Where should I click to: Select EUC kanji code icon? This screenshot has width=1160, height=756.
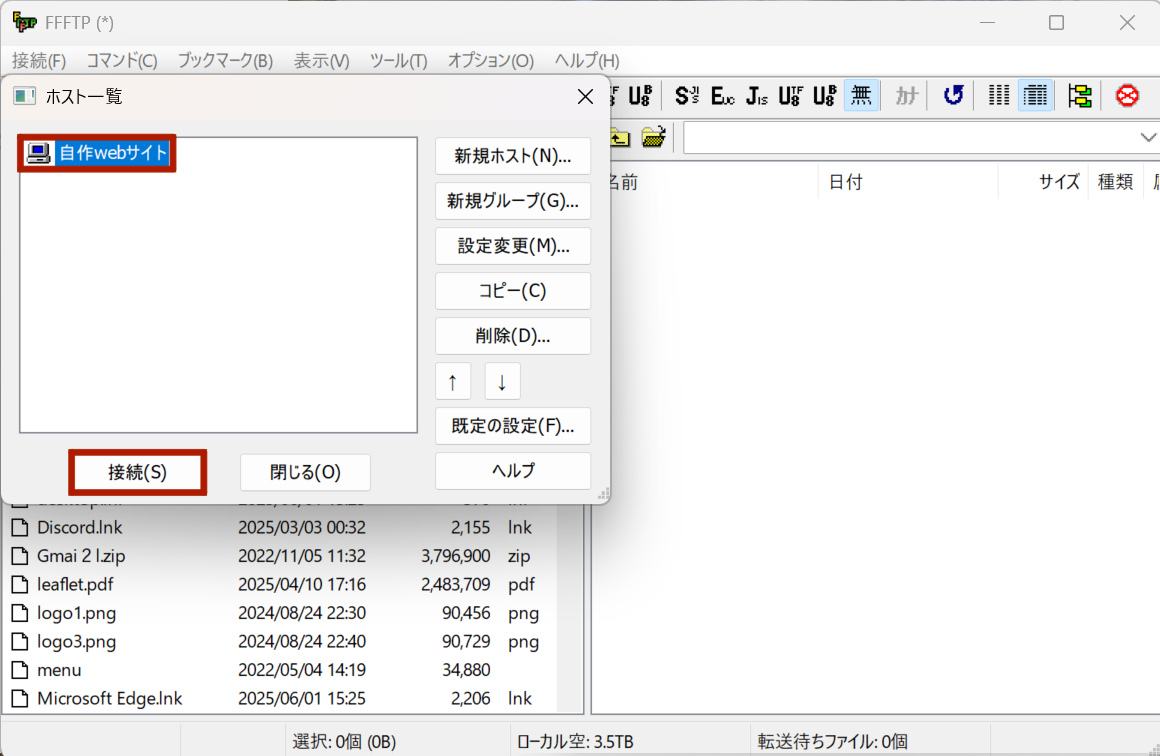[722, 96]
